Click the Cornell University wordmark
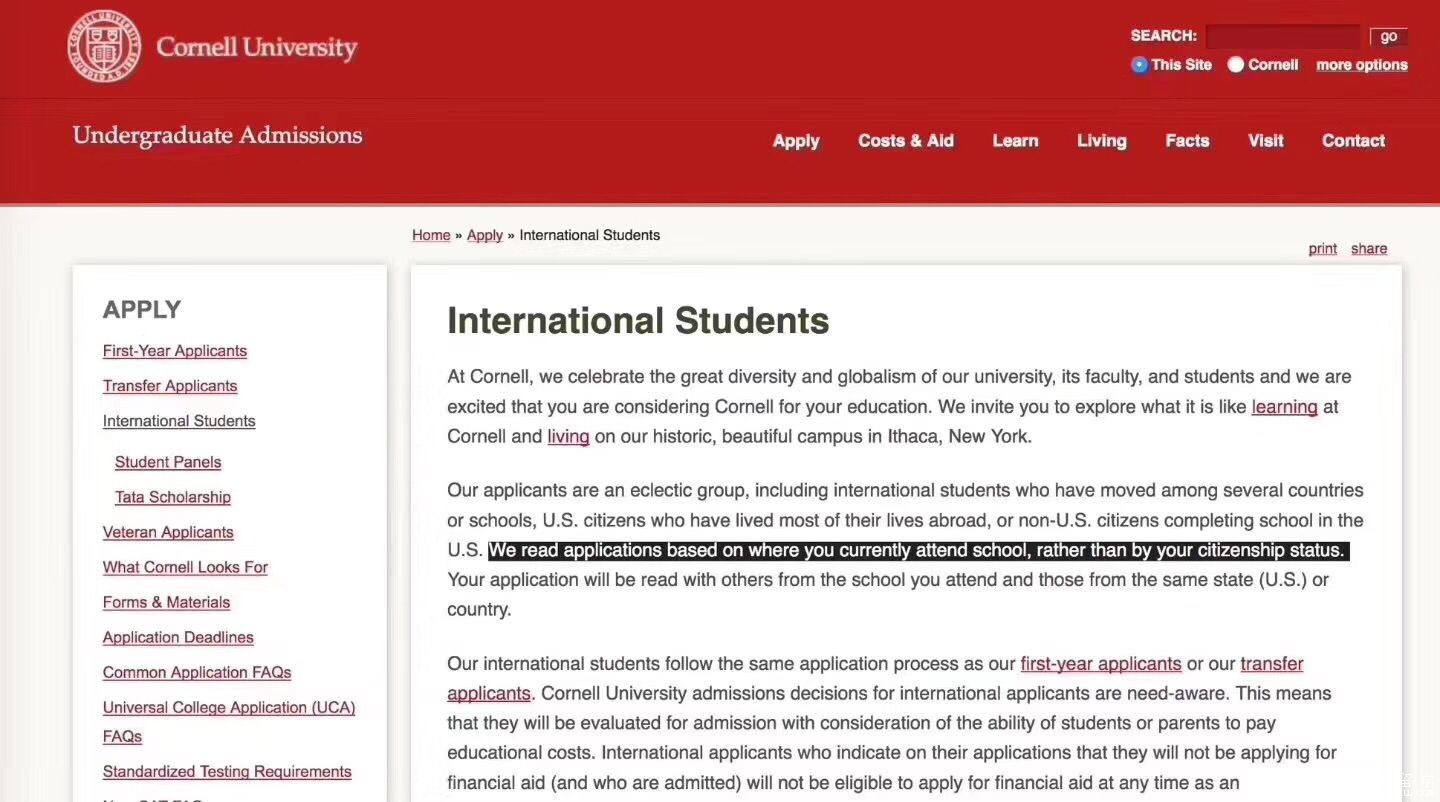 (x=256, y=47)
